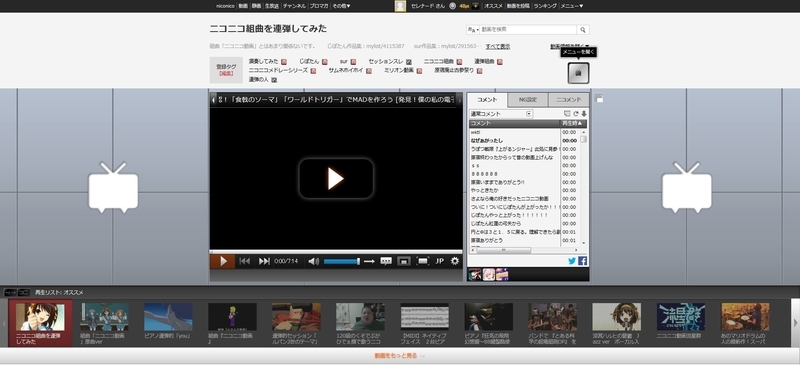This screenshot has width=800, height=365.
Task: Expand the 通常コメント dropdown
Action: coord(501,114)
